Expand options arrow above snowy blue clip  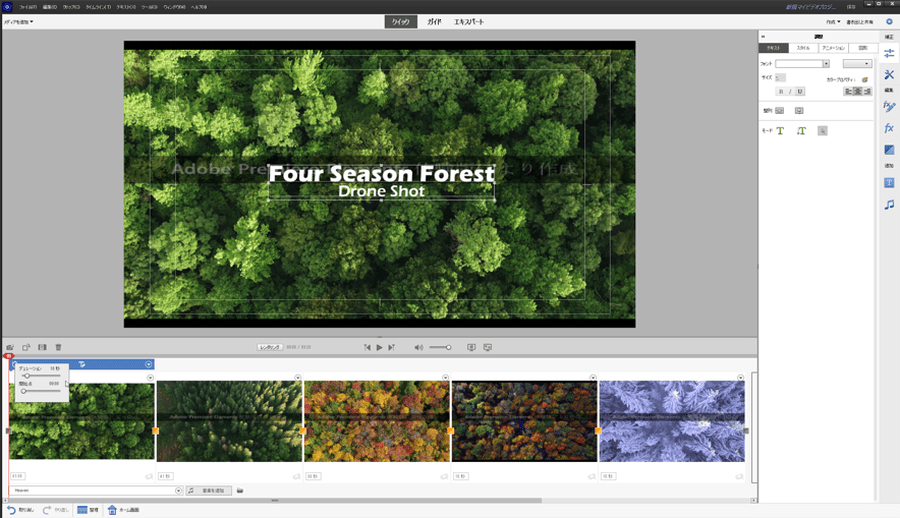(740, 378)
